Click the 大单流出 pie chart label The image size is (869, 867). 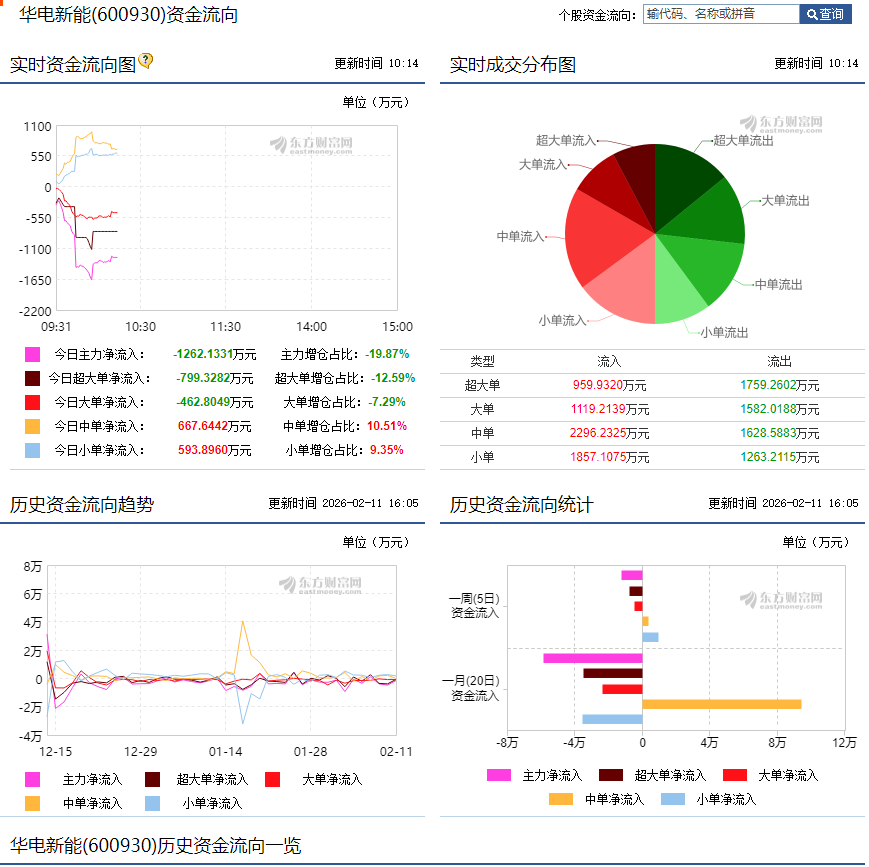tap(785, 201)
